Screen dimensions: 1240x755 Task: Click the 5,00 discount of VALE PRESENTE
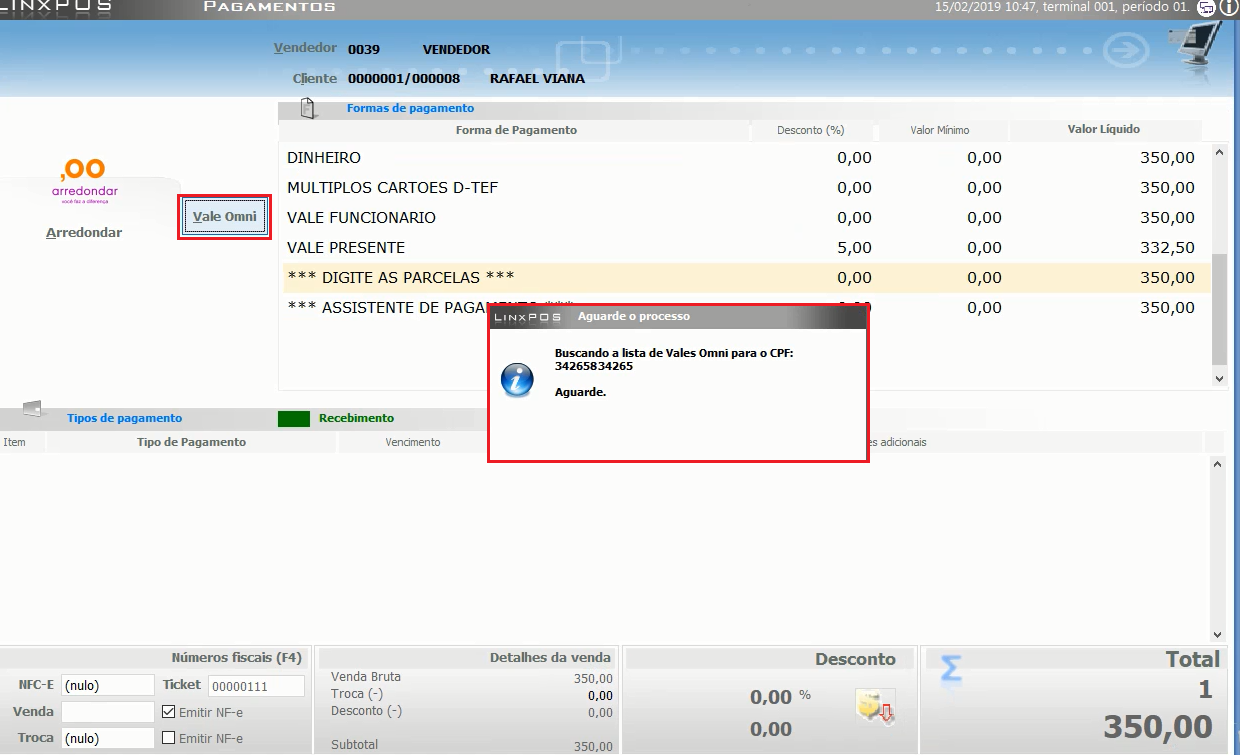pos(854,248)
